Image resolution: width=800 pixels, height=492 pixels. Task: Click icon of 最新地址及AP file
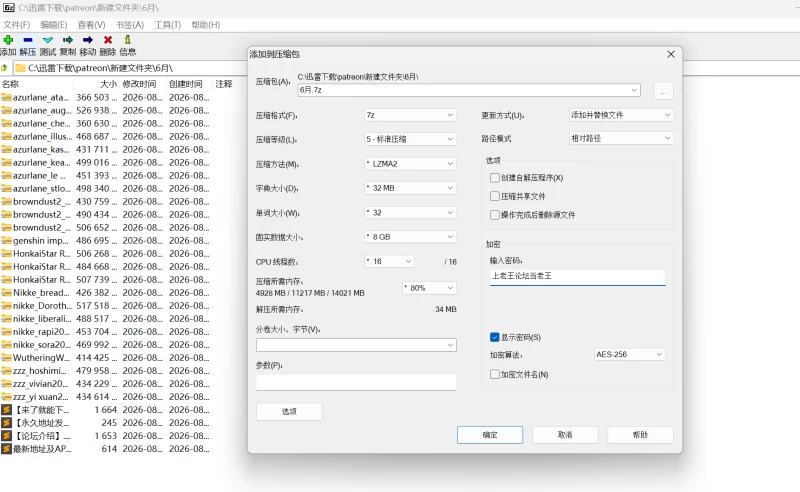tap(6, 449)
